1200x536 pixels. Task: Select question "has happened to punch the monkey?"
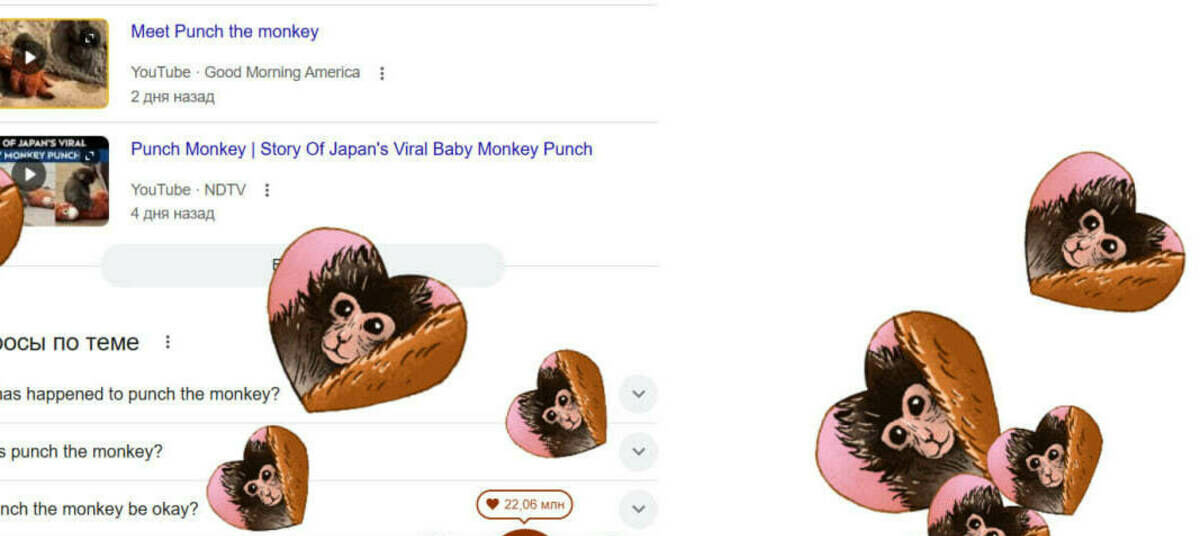pyautogui.click(x=140, y=394)
